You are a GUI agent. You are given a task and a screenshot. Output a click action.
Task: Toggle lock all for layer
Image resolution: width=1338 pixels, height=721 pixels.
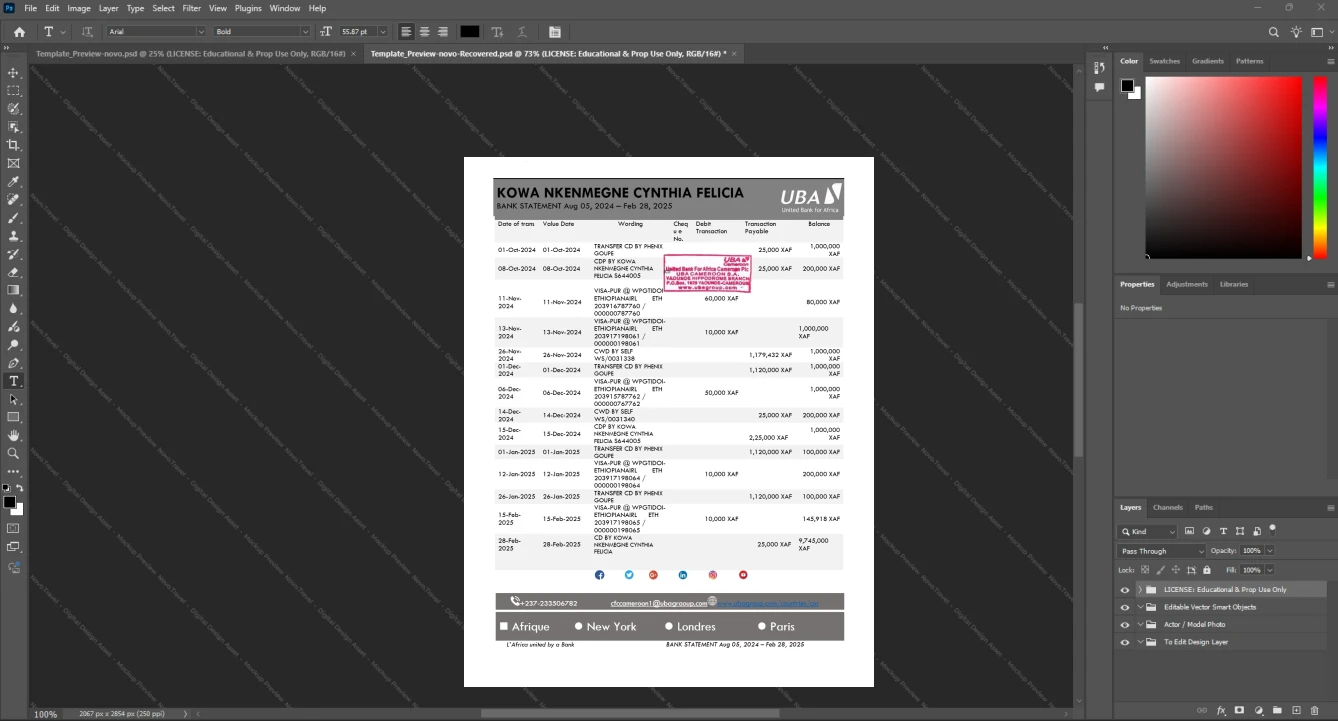1207,570
